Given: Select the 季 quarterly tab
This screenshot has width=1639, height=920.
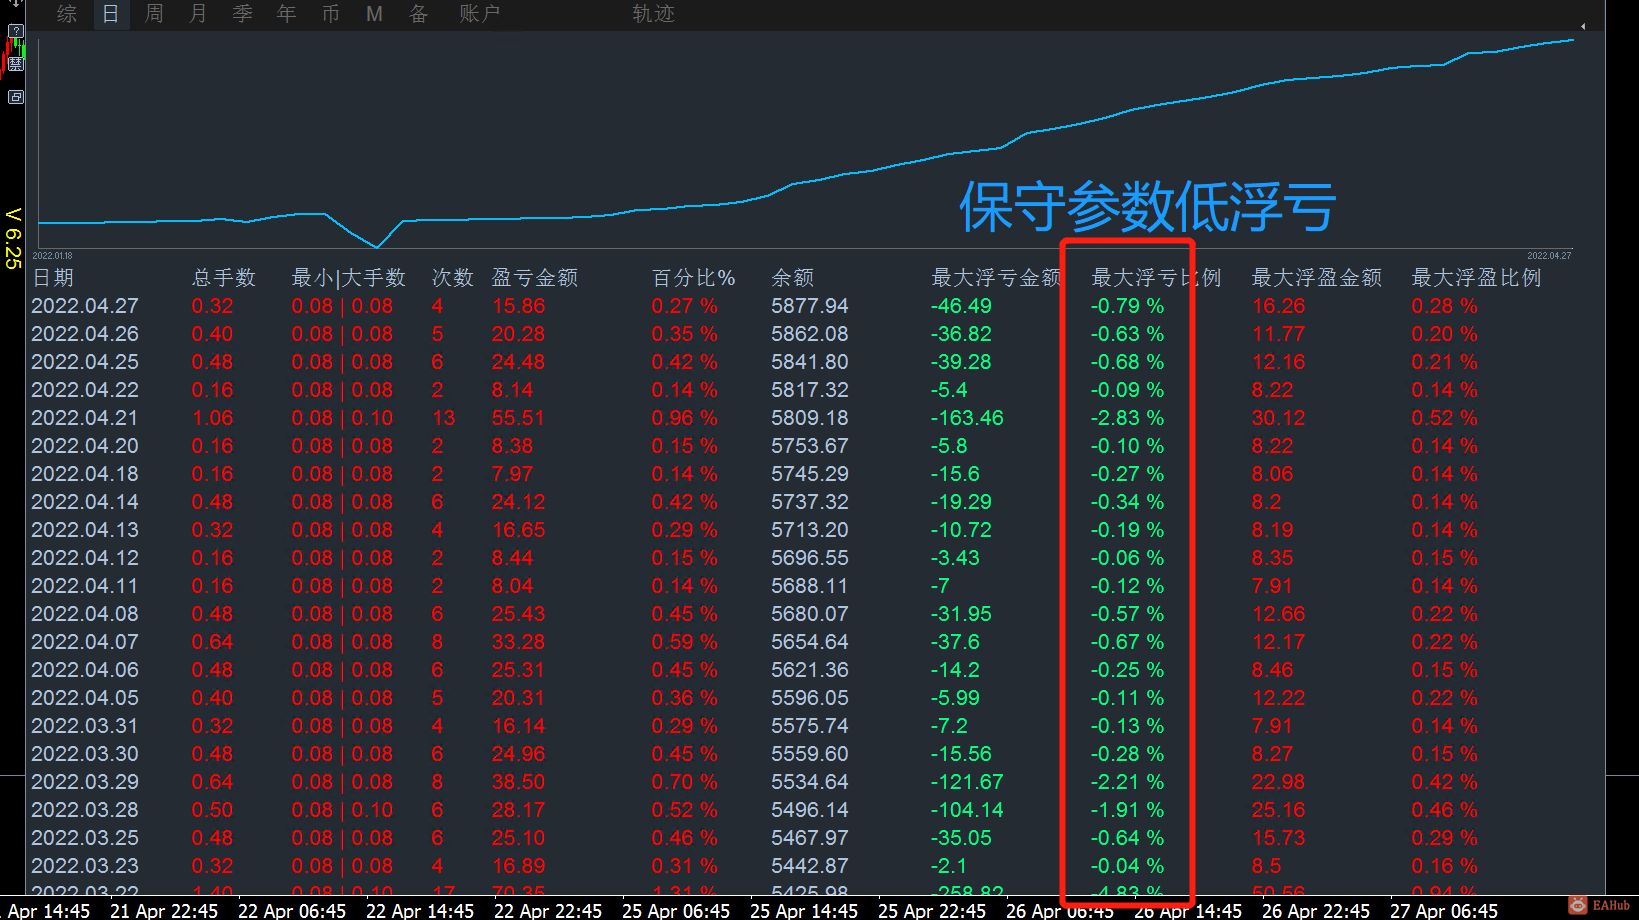Looking at the screenshot, I should (241, 14).
